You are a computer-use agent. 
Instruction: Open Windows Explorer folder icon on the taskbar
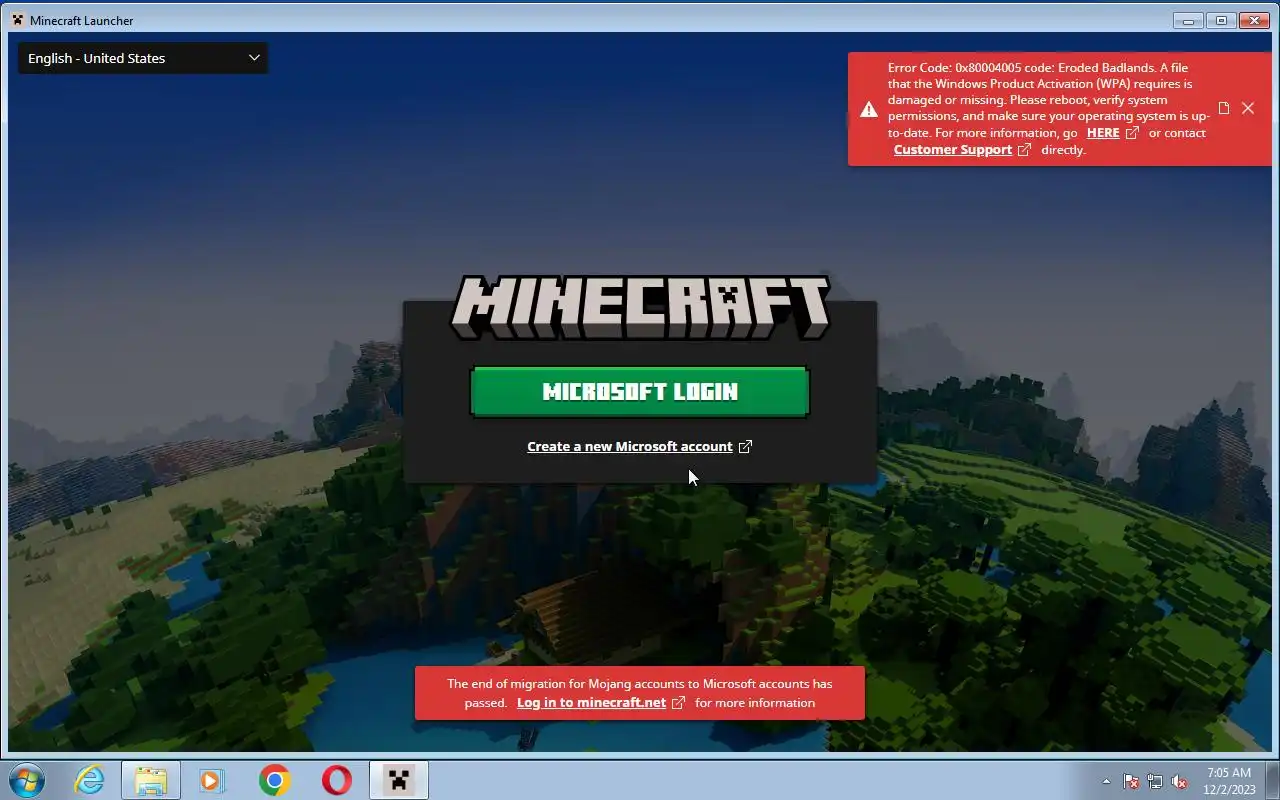coord(151,780)
